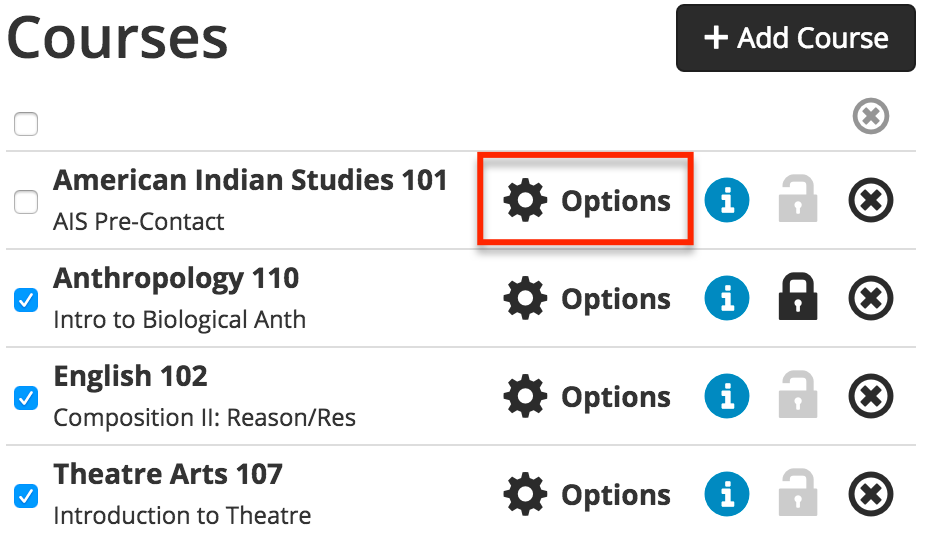Lock the Theatre Arts 107 course
The height and width of the screenshot is (546, 928).
pyautogui.click(x=798, y=493)
